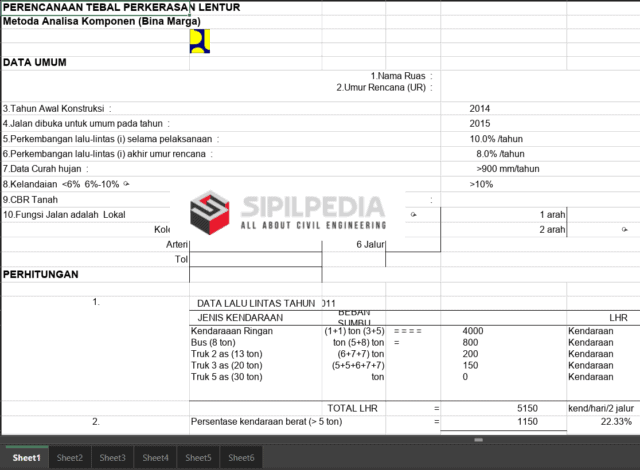The height and width of the screenshot is (470, 640).
Task: Switch to the Sheet2 tab
Action: [x=70, y=458]
